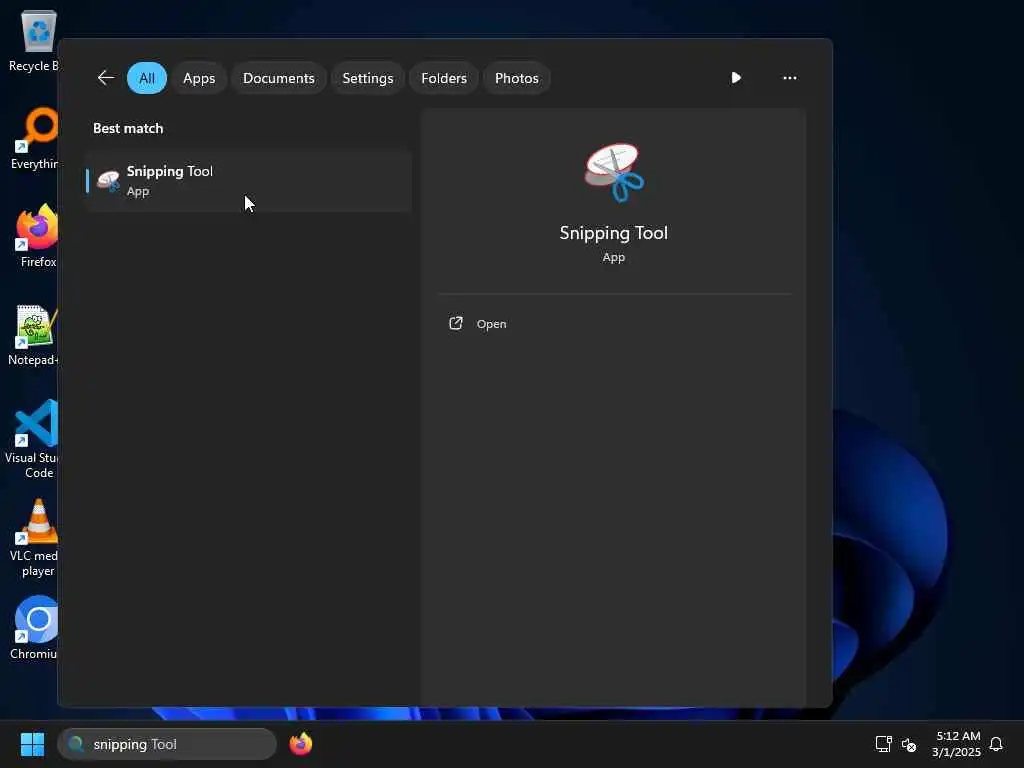
Task: Select the Recycle Bin desktop icon
Action: coord(33,40)
